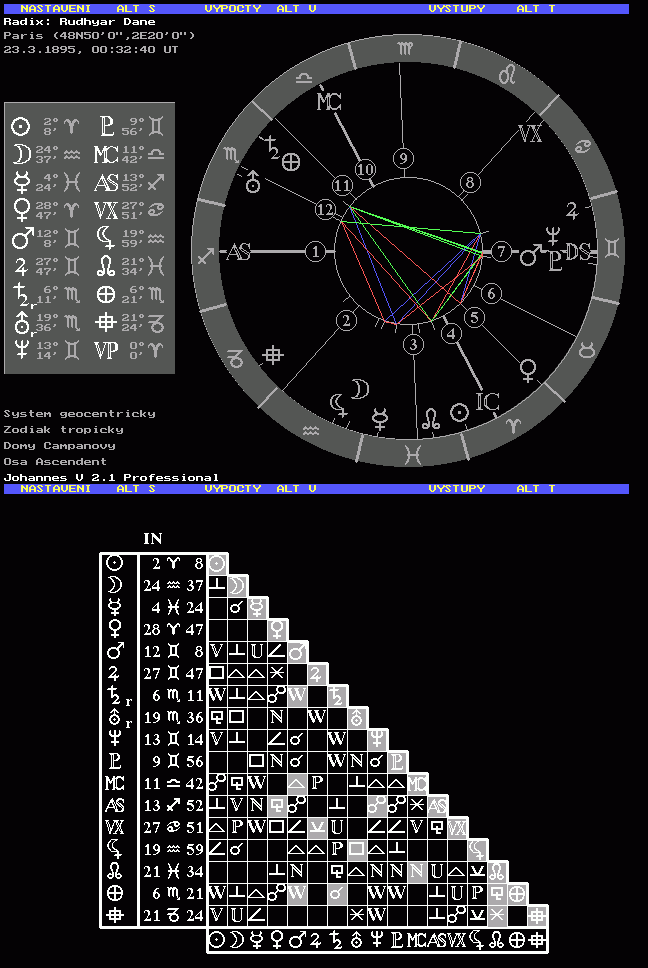This screenshot has width=648, height=968.
Task: Select the Venus glyph on the chart wheel
Action: coord(528,371)
